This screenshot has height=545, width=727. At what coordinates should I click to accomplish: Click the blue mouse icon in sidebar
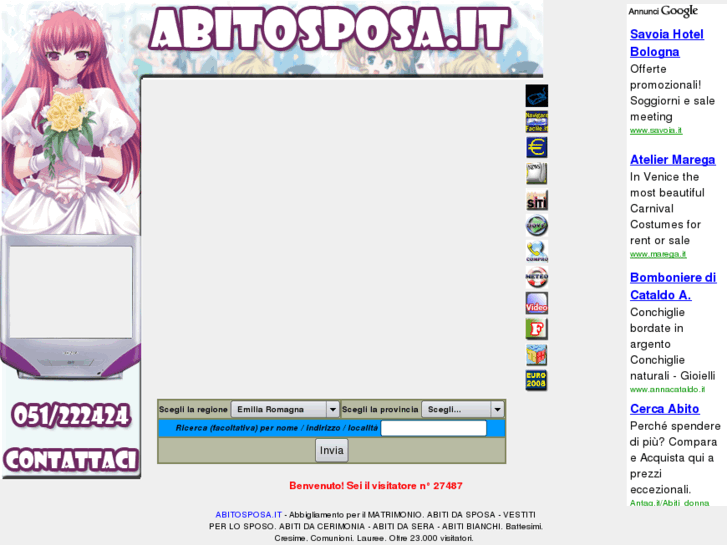[x=536, y=96]
